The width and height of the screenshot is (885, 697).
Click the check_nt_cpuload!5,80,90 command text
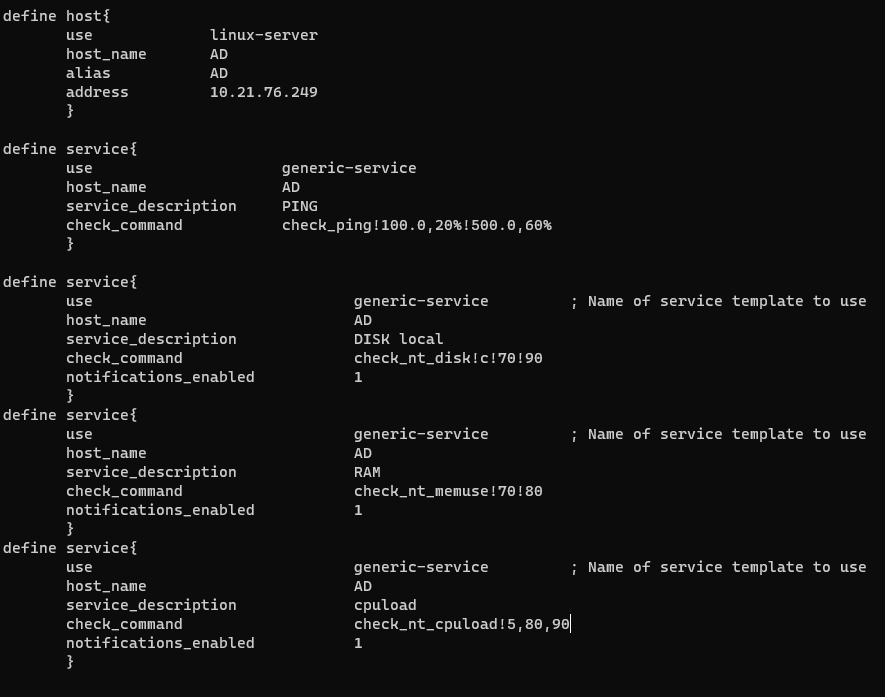[461, 624]
